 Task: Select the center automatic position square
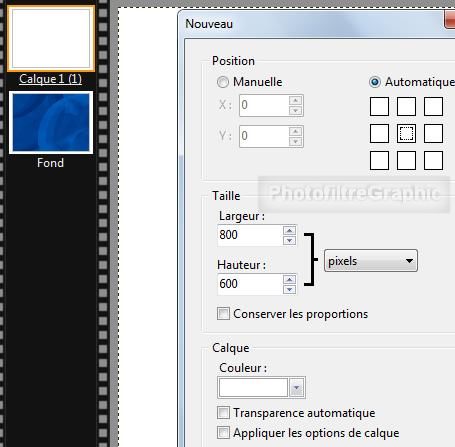point(406,133)
